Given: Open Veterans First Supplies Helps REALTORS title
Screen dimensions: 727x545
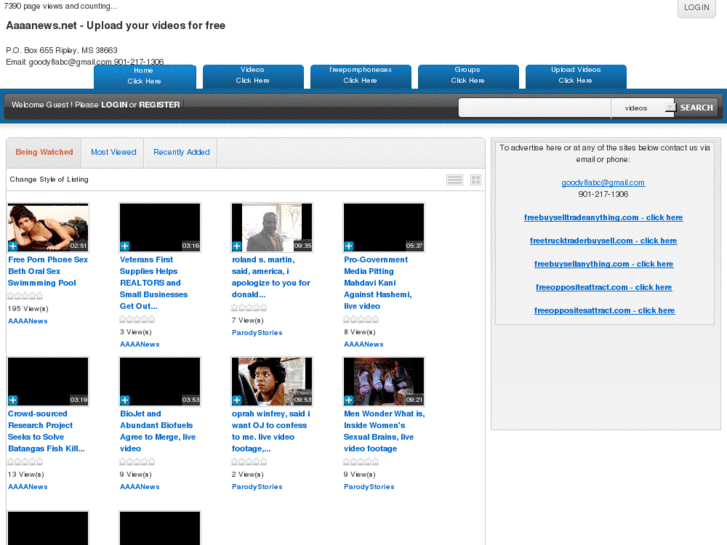Looking at the screenshot, I should (153, 283).
